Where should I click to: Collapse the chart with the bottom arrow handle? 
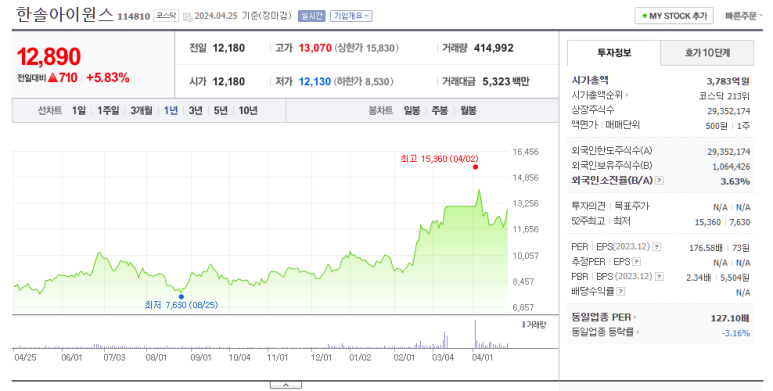(285, 385)
